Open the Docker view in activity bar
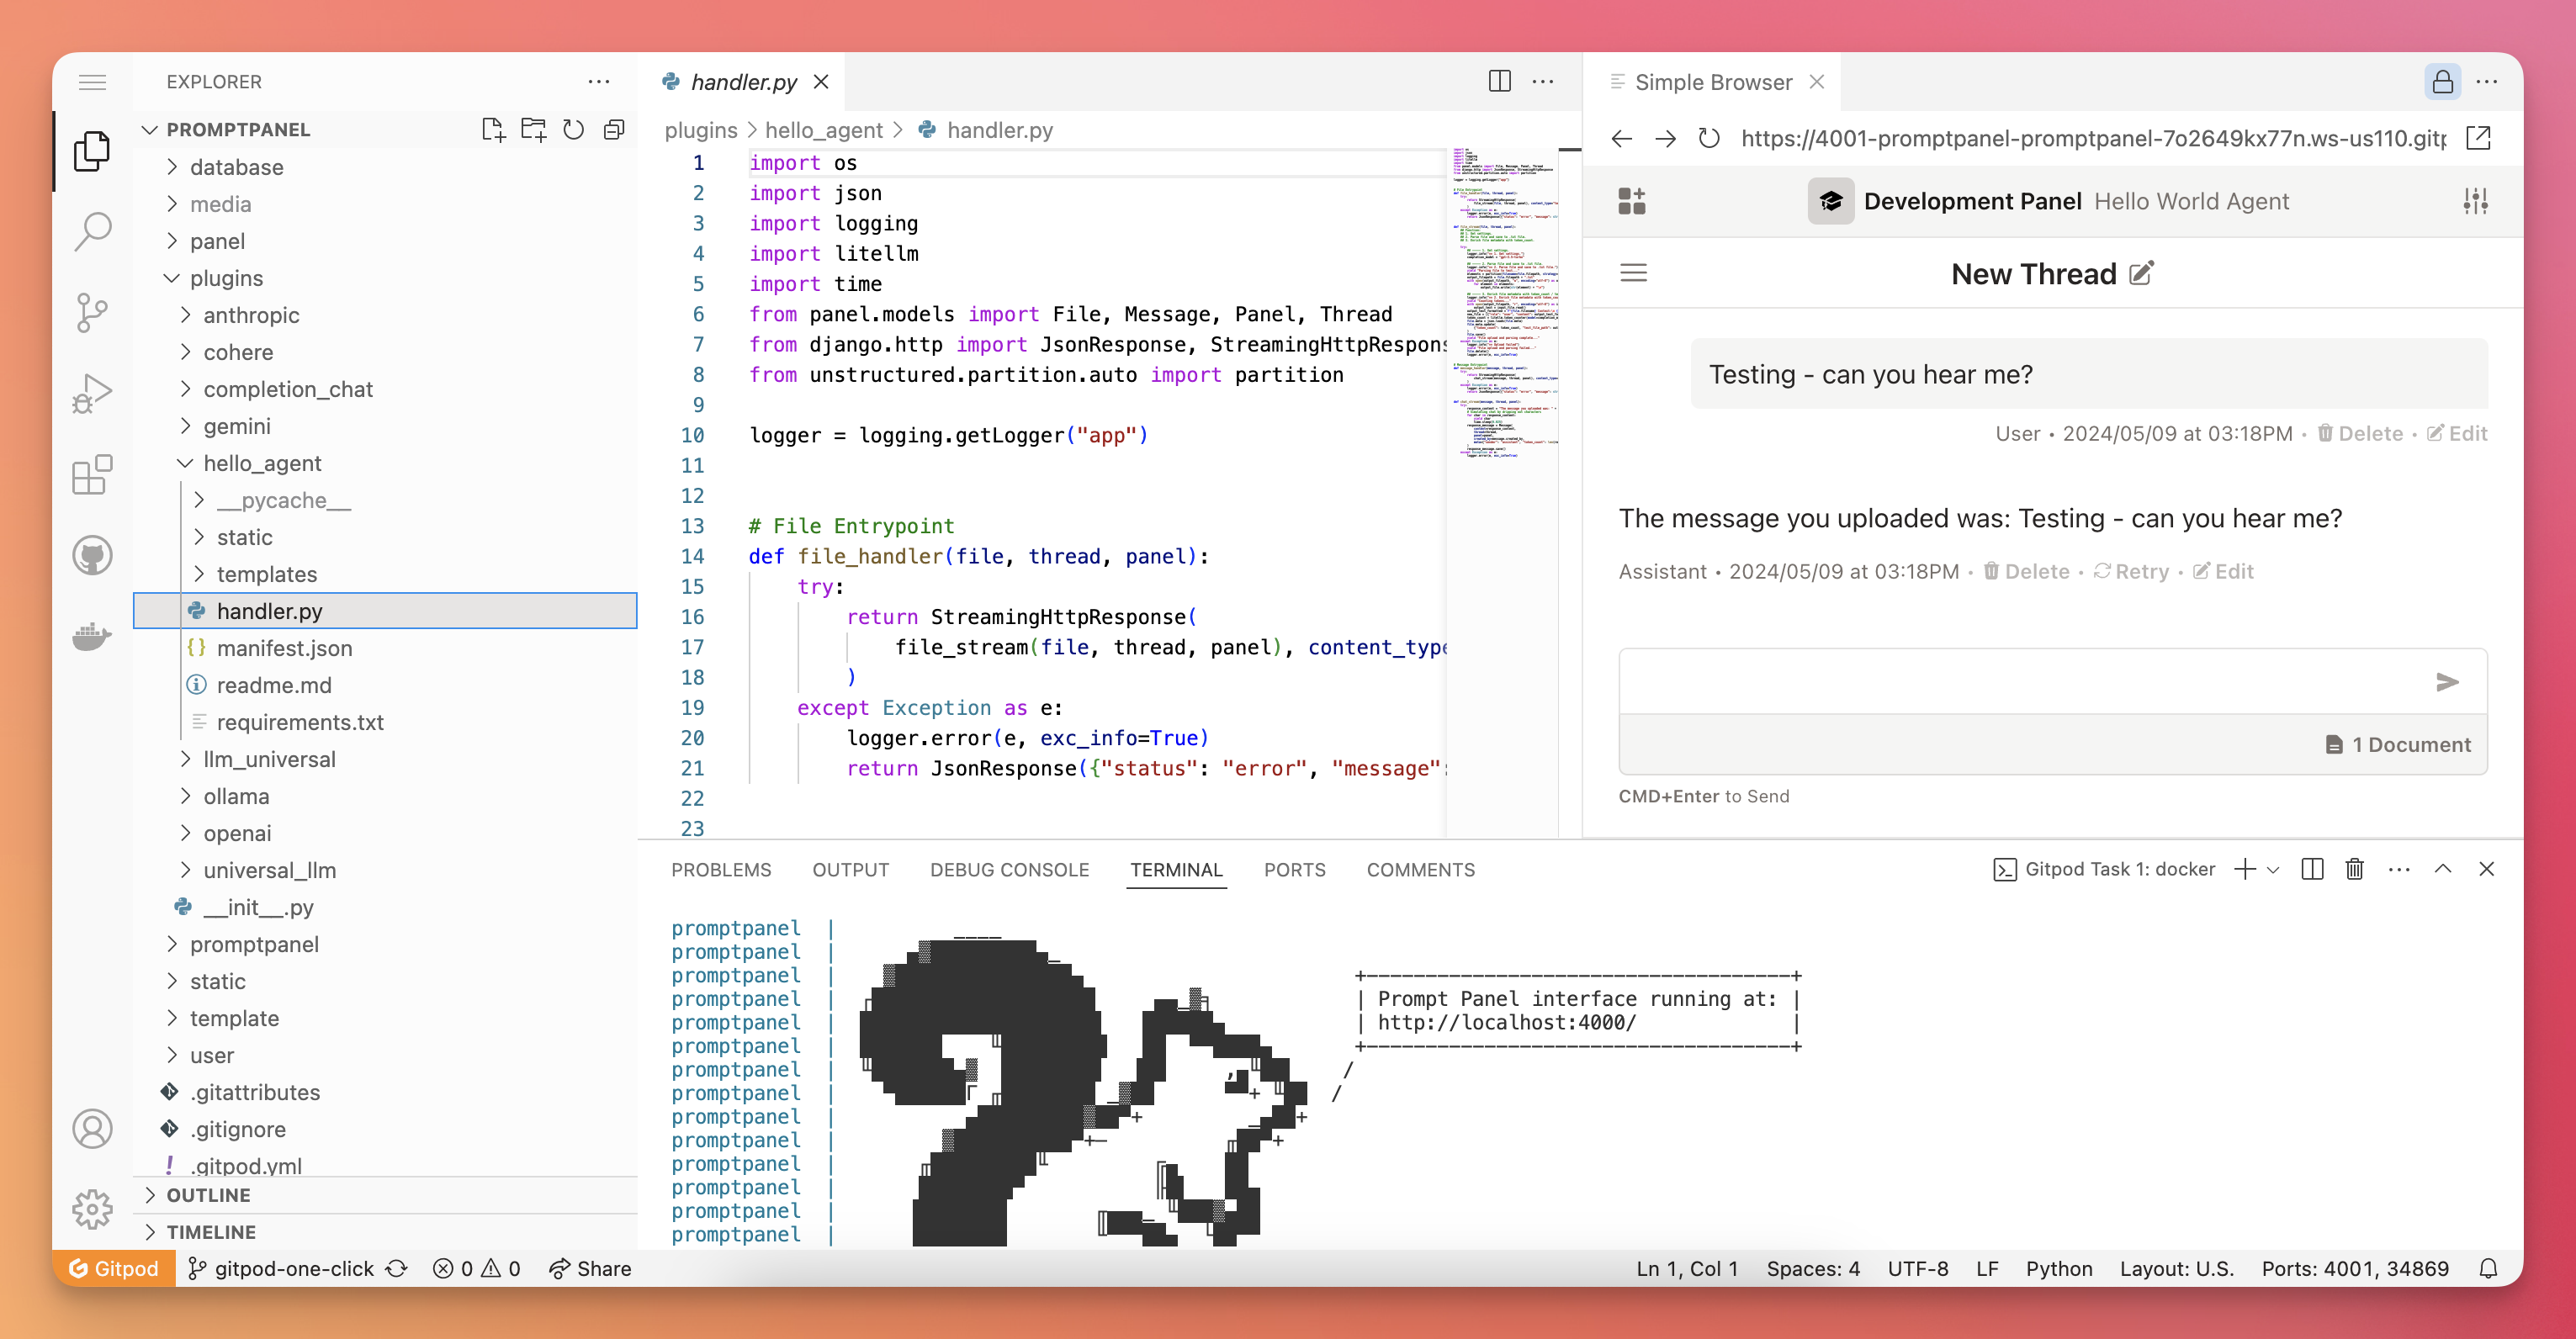Image resolution: width=2576 pixels, height=1339 pixels. pyautogui.click(x=92, y=637)
